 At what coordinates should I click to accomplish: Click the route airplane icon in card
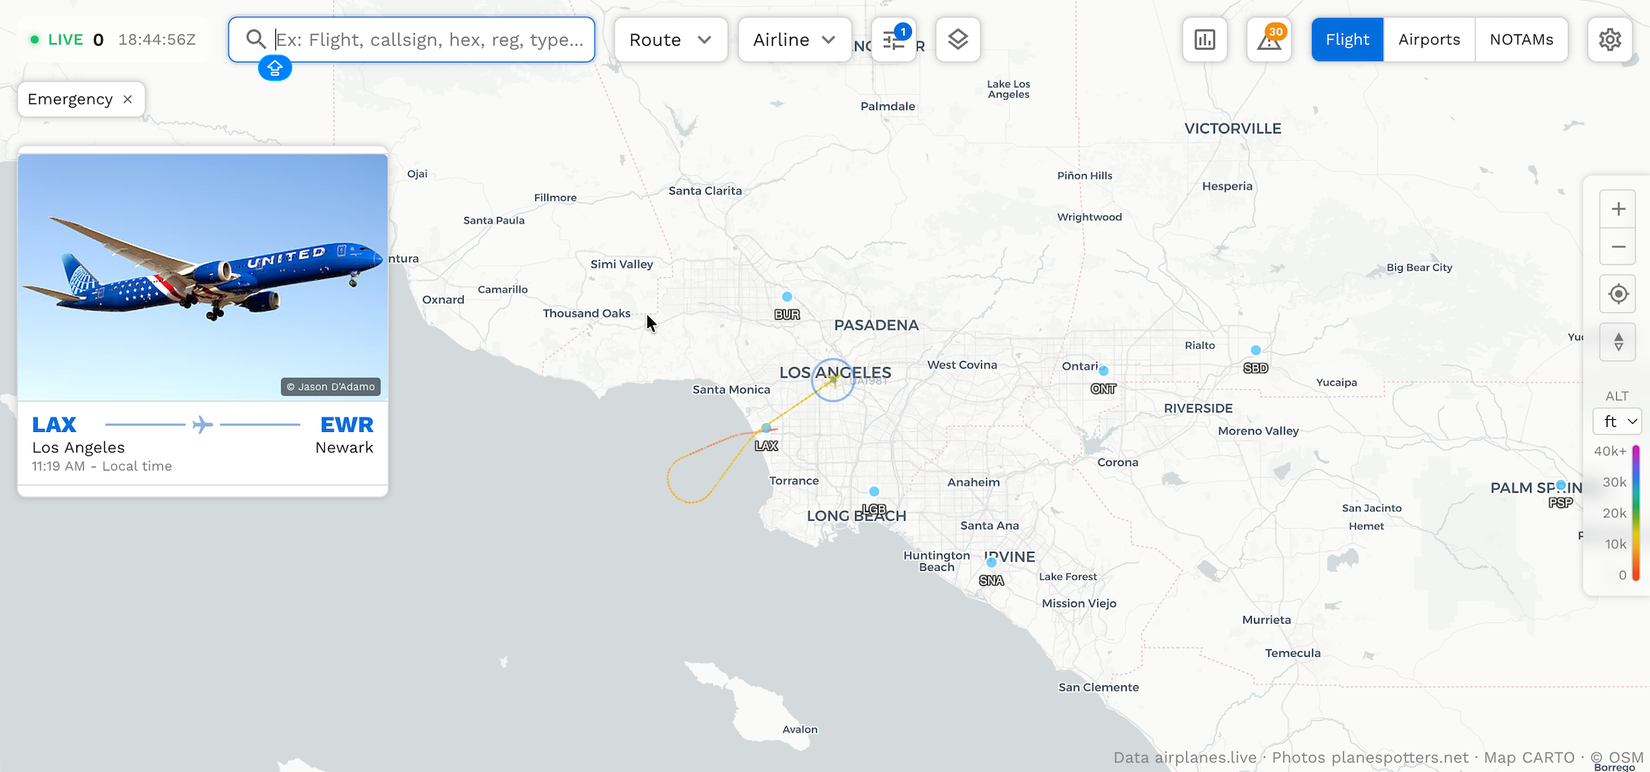click(x=203, y=425)
